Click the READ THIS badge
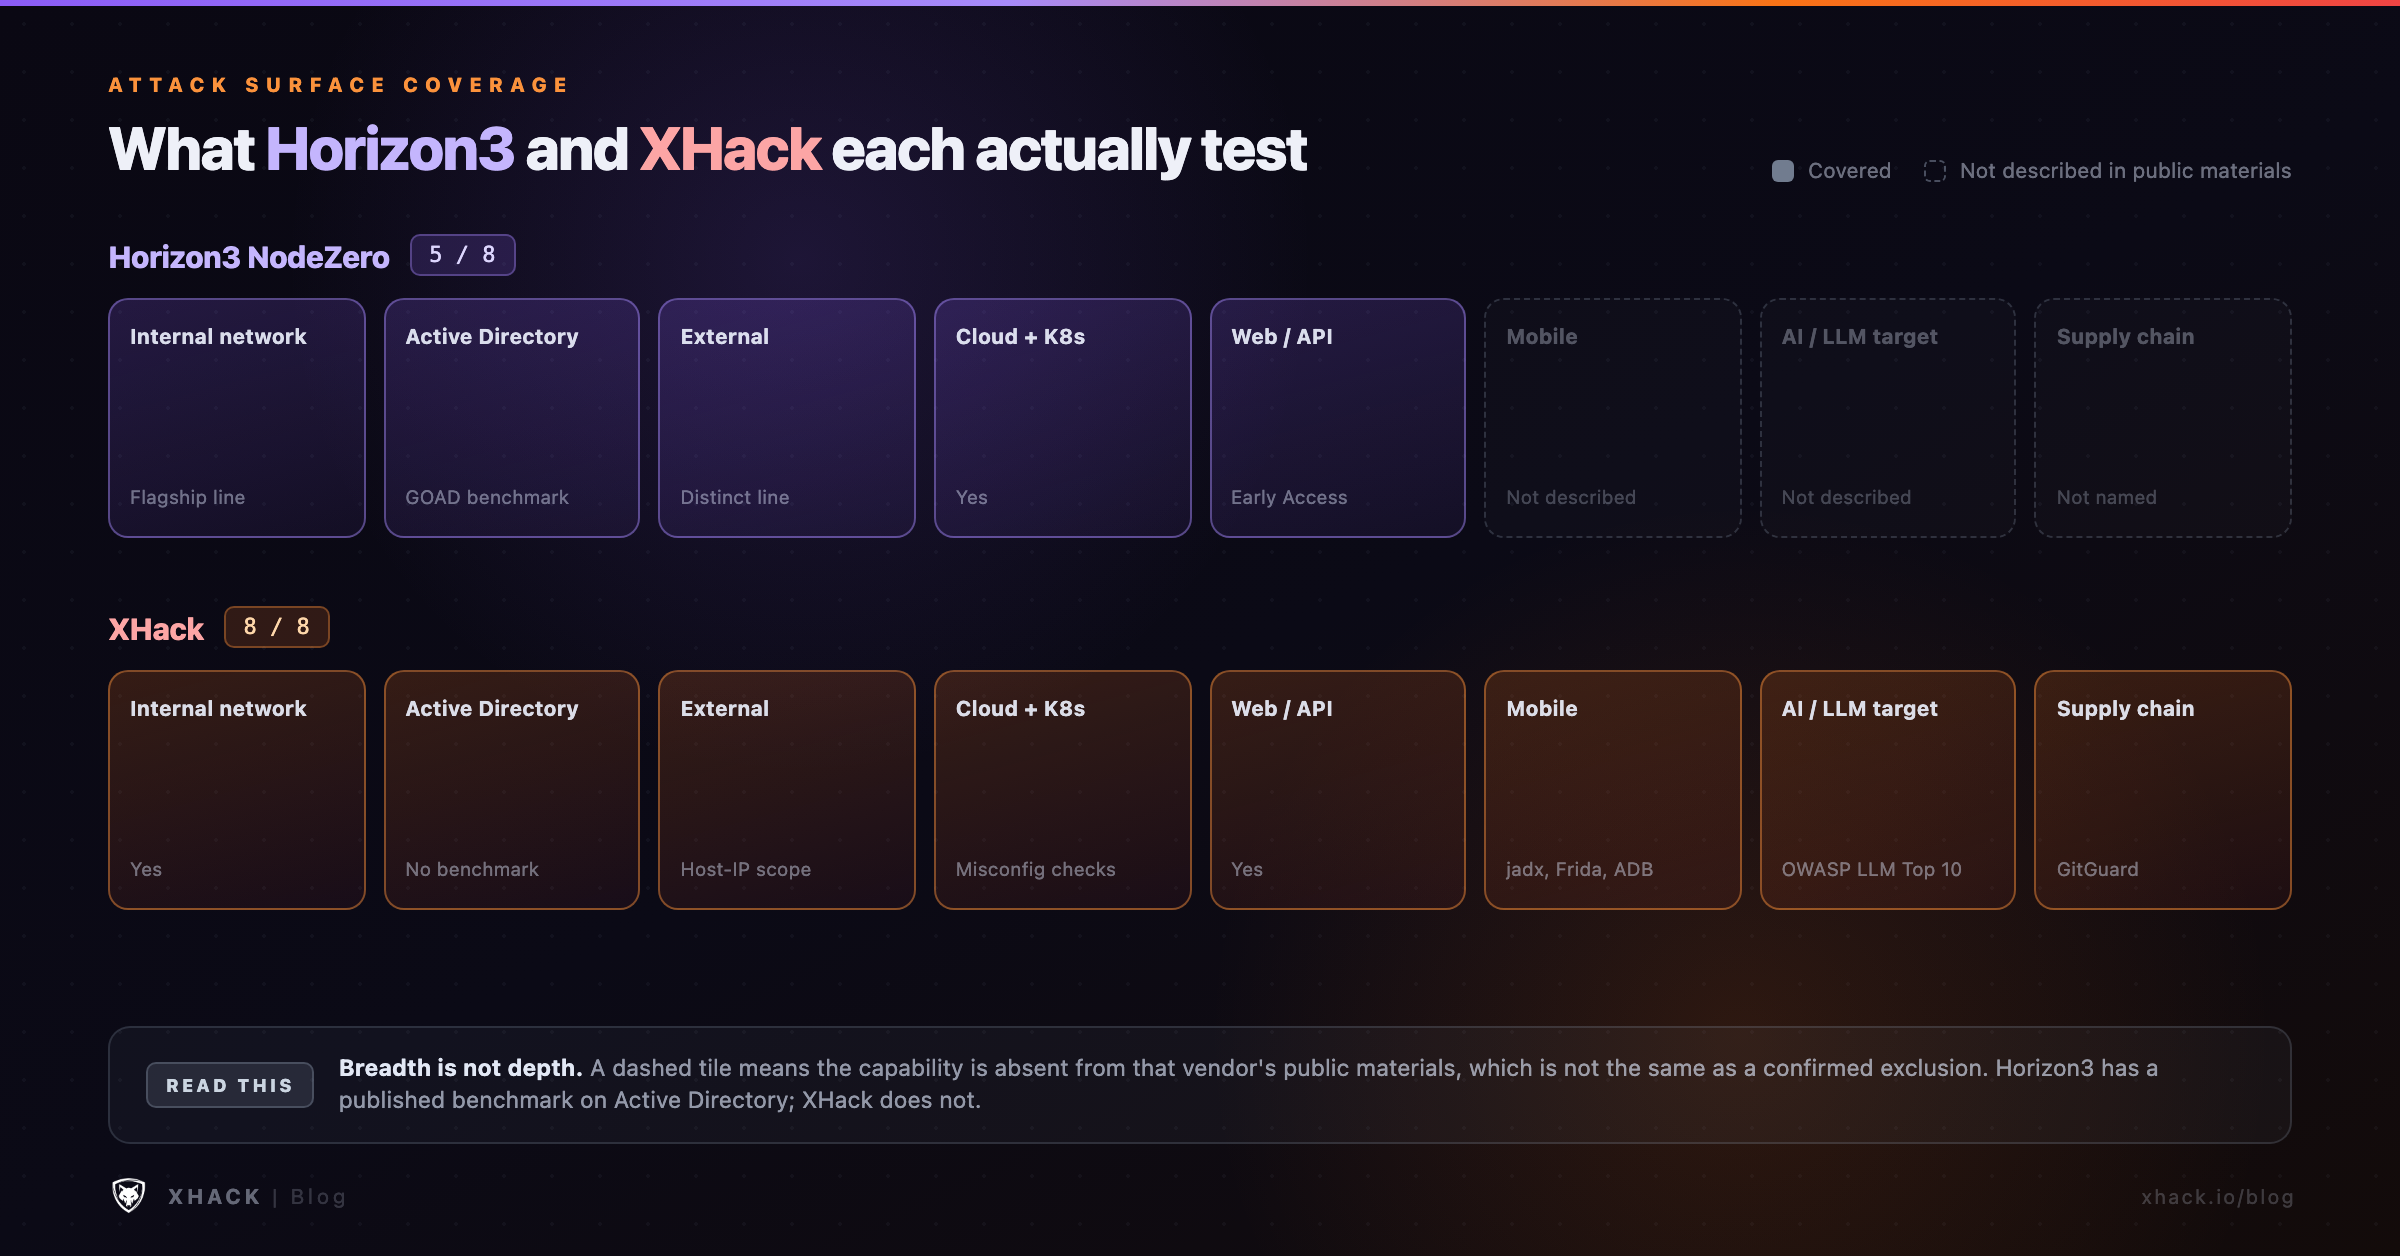This screenshot has width=2400, height=1256. (230, 1085)
